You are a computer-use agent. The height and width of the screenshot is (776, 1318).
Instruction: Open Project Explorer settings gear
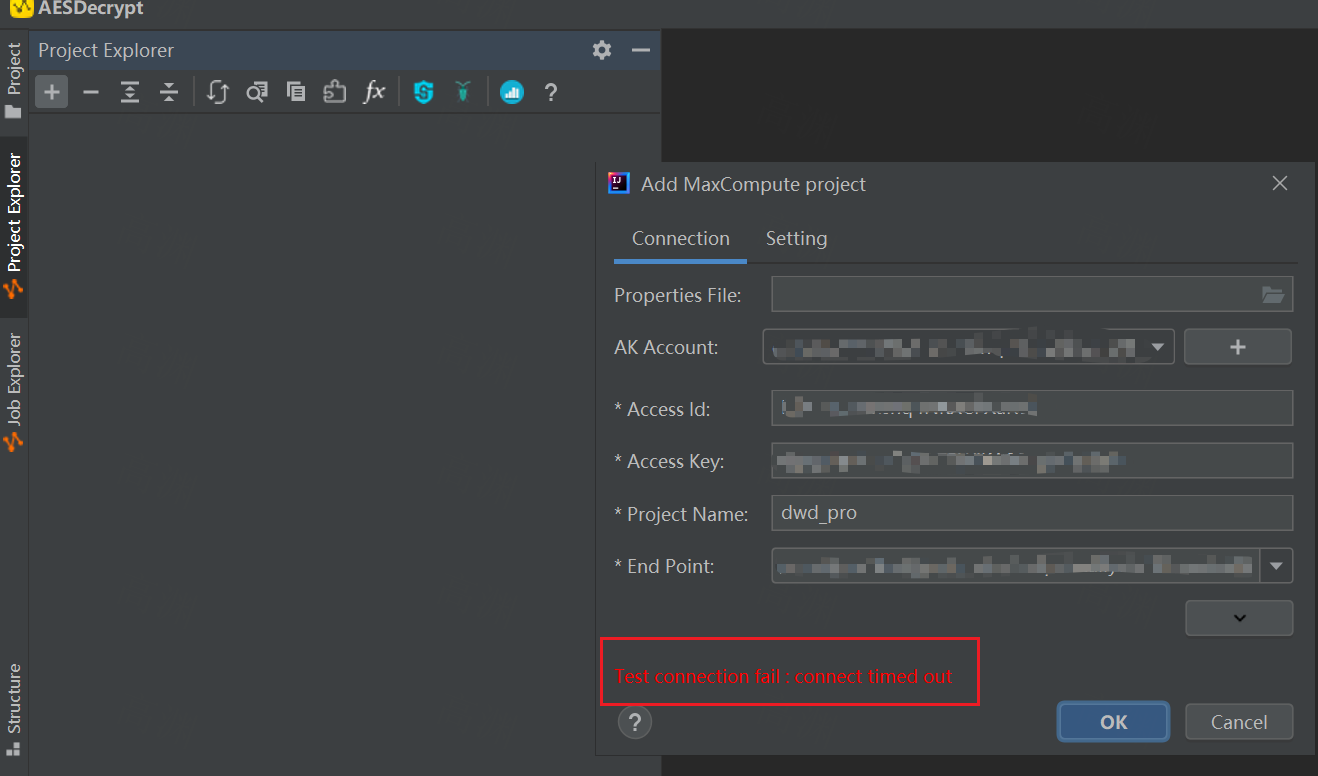point(601,50)
